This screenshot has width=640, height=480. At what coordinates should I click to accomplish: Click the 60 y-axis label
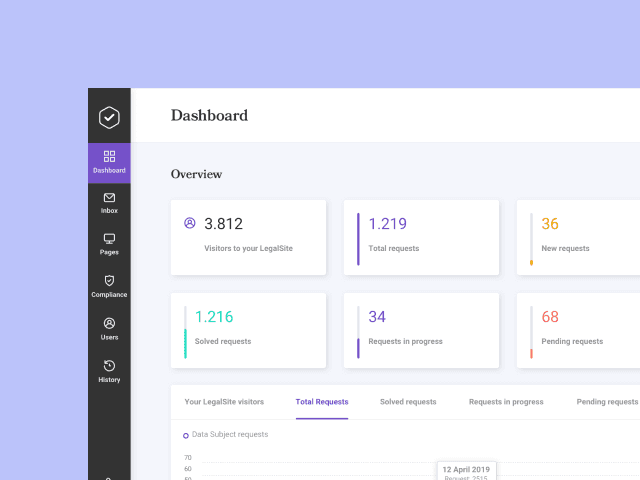point(188,469)
